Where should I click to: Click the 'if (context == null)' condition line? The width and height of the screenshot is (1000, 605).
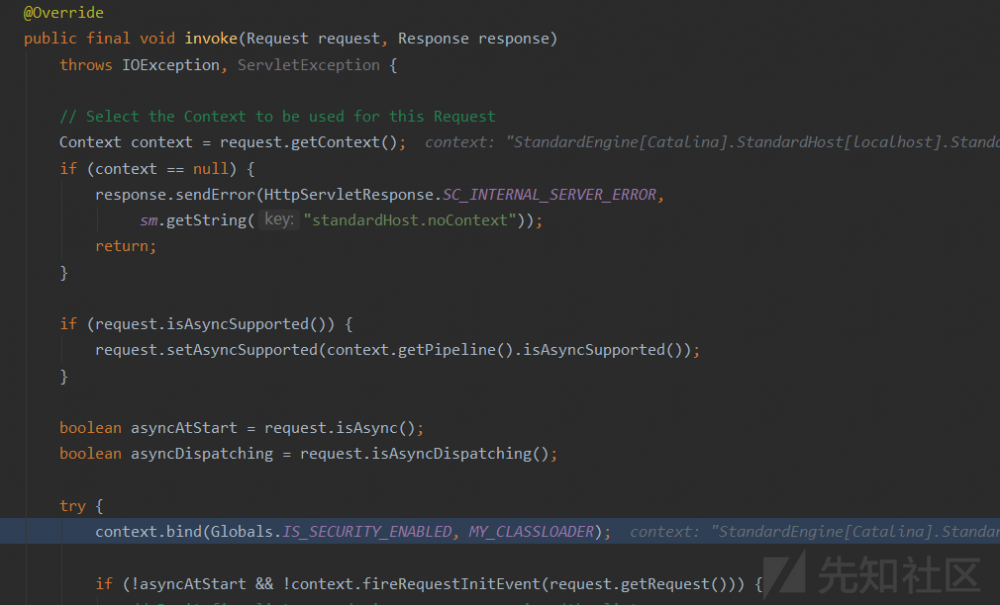(157, 169)
